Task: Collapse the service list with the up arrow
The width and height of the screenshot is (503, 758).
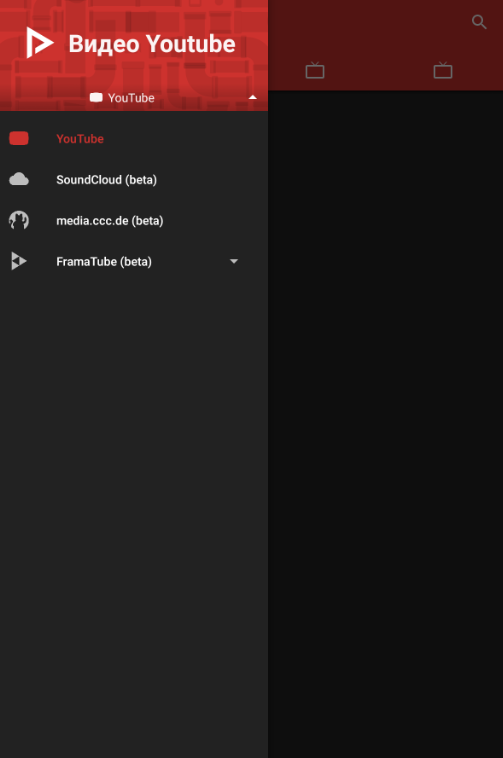Action: click(x=252, y=98)
